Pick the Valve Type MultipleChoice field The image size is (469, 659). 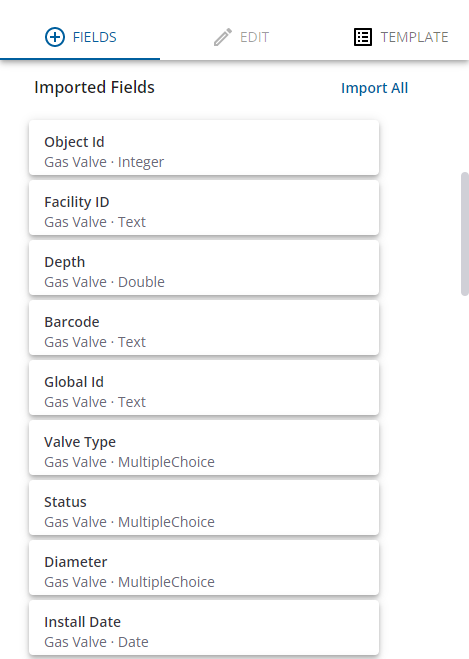coord(204,448)
